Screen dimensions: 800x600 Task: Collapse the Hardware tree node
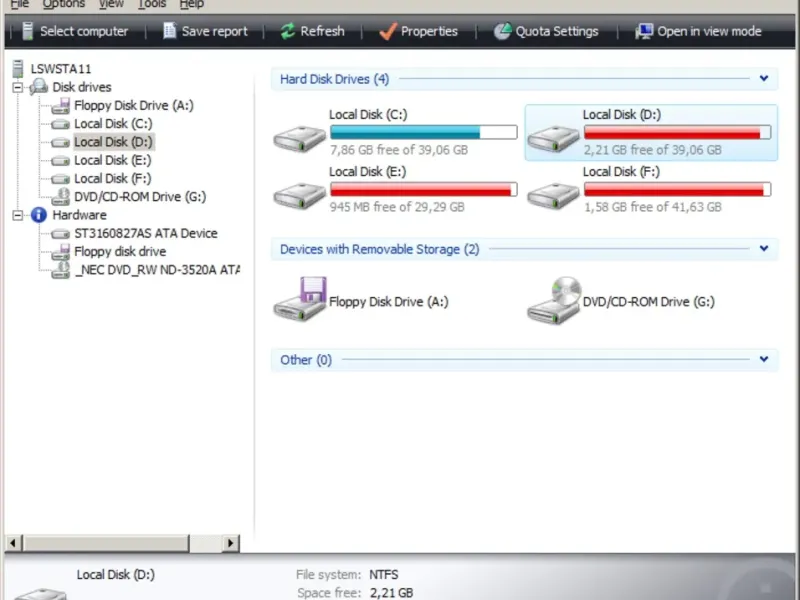pos(18,215)
